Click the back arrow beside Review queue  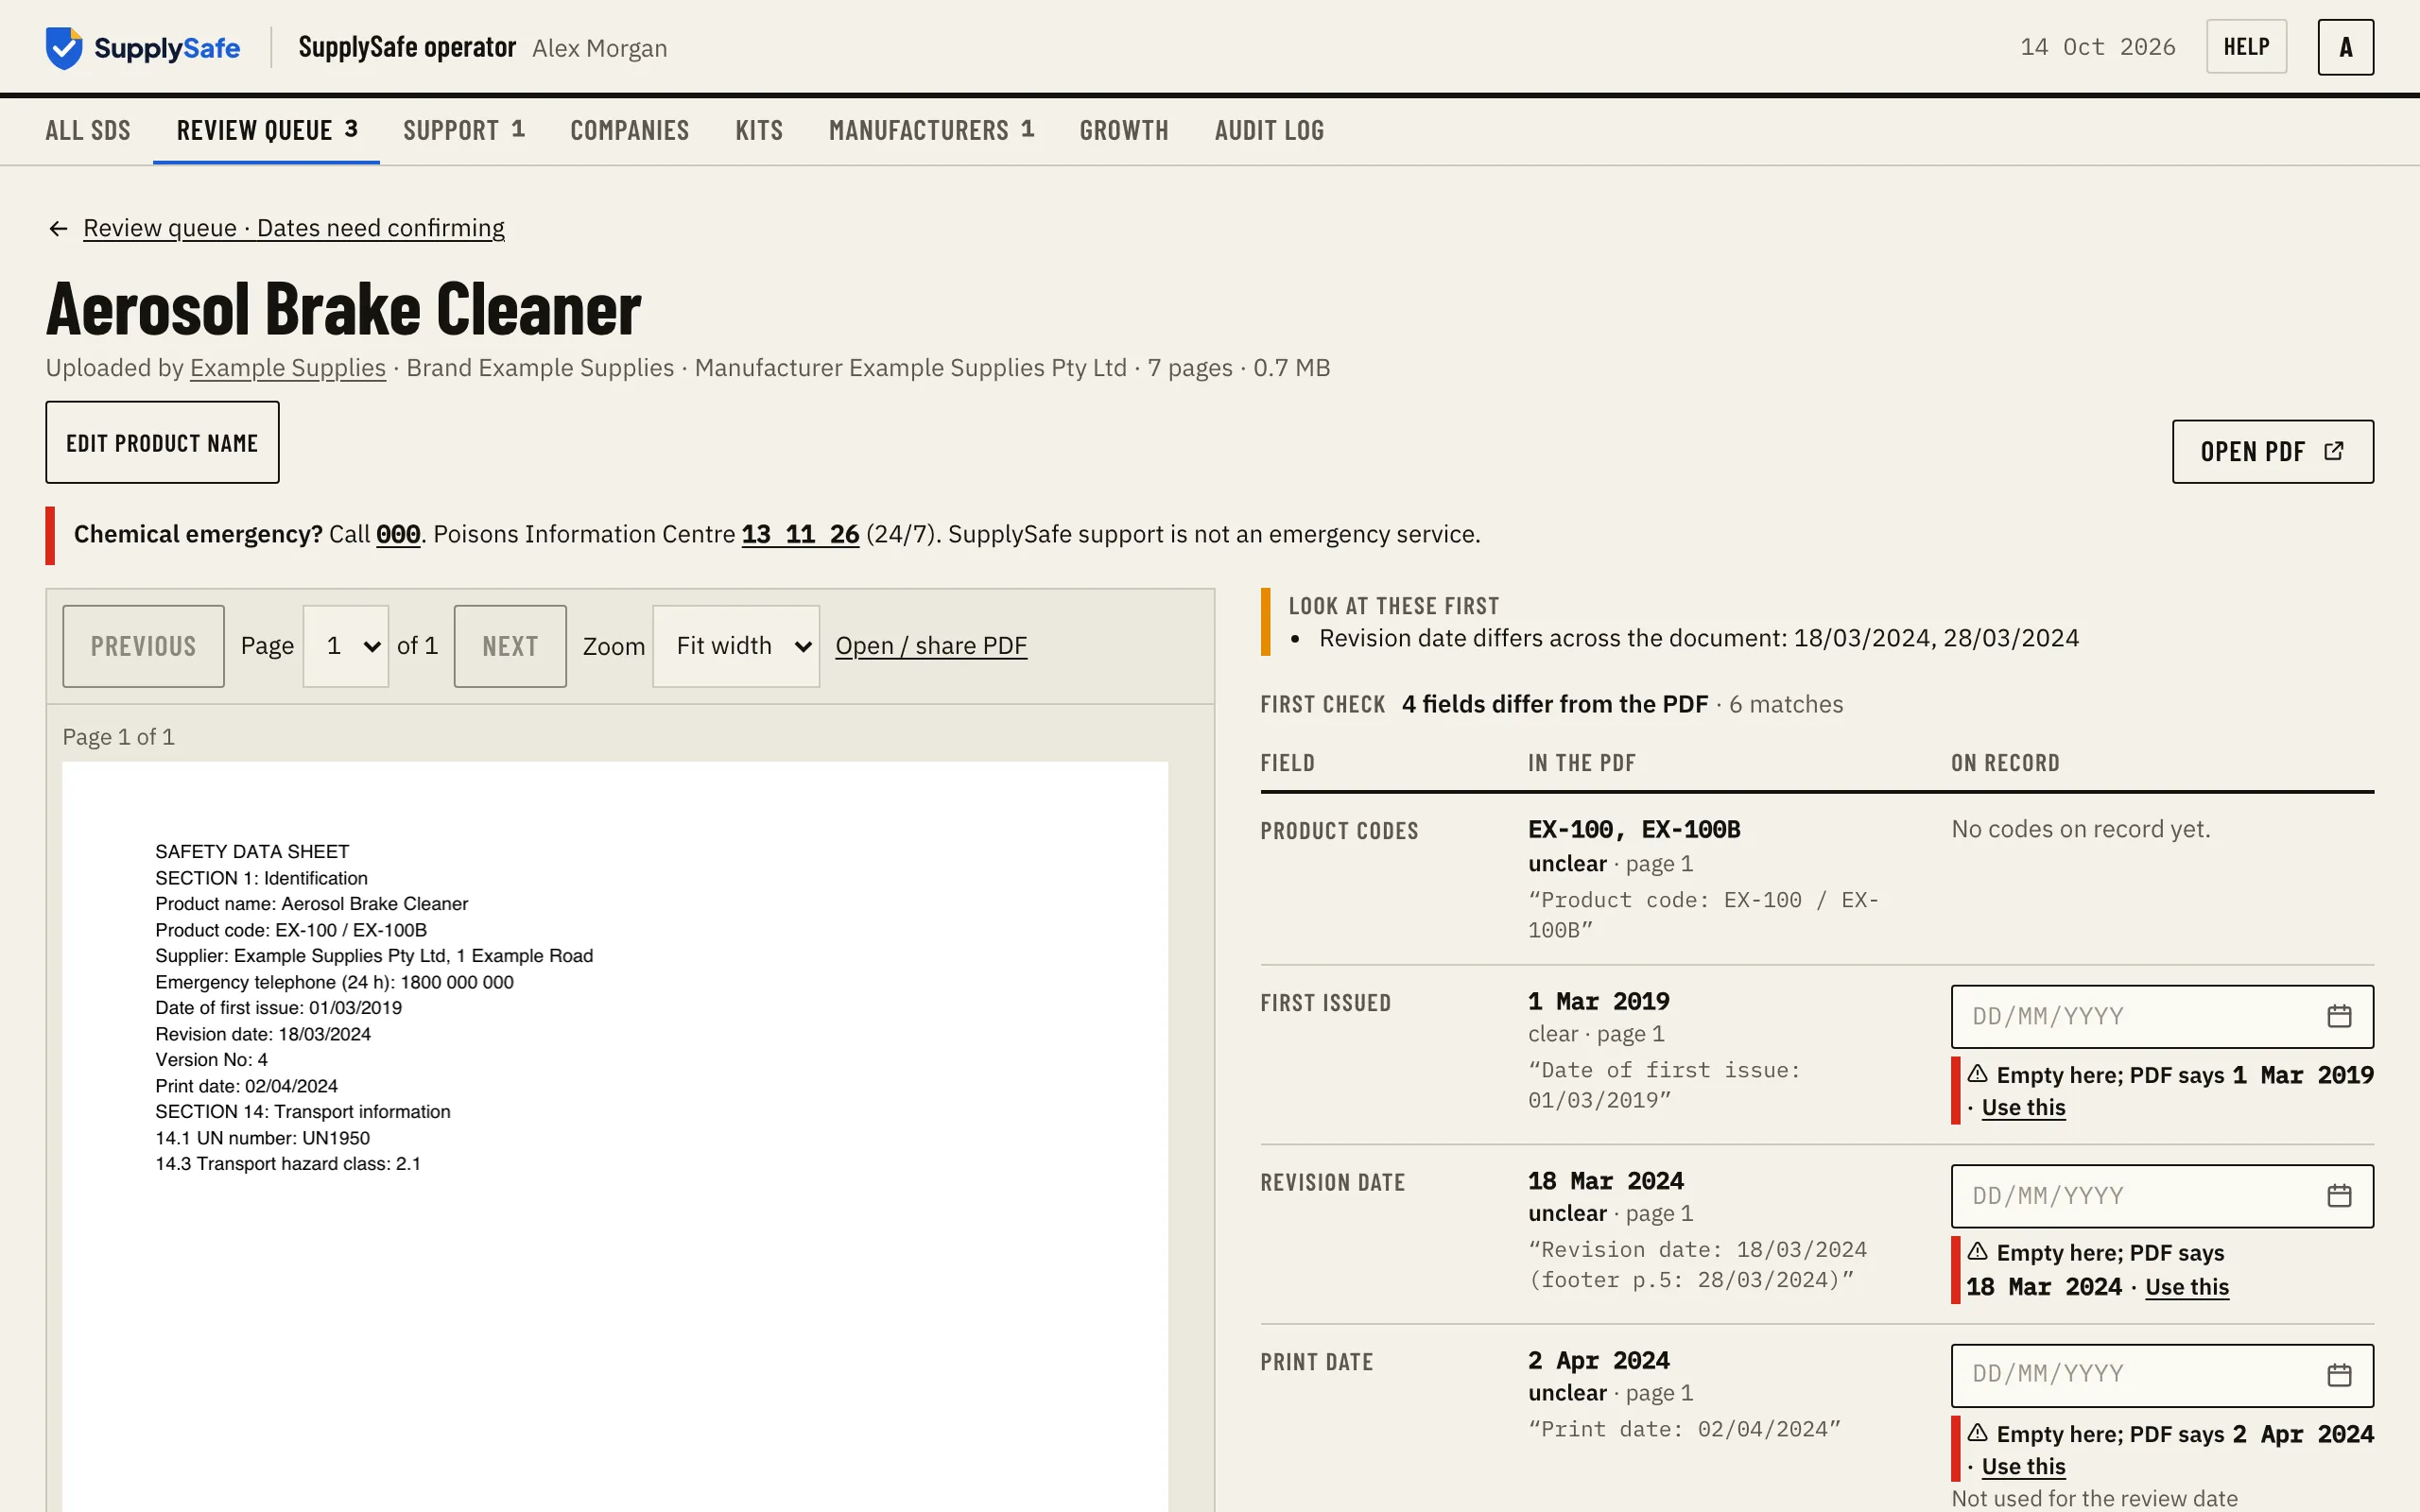[x=58, y=229]
